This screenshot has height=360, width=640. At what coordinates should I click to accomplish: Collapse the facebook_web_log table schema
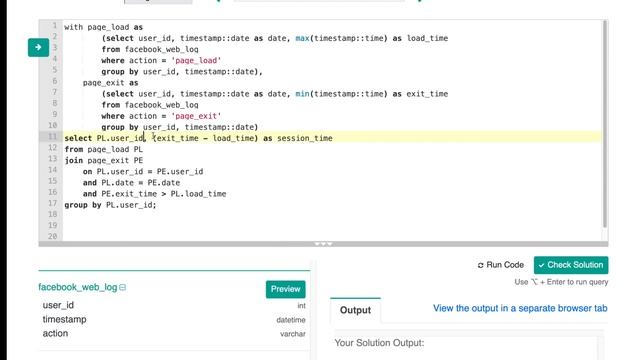tap(122, 287)
